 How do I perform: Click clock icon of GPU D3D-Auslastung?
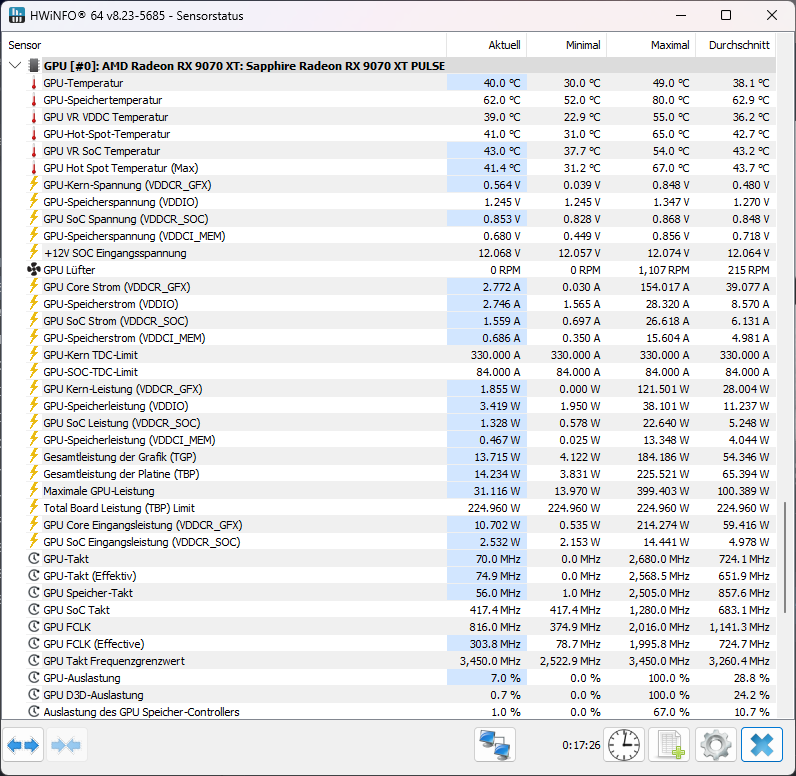pyautogui.click(x=34, y=695)
